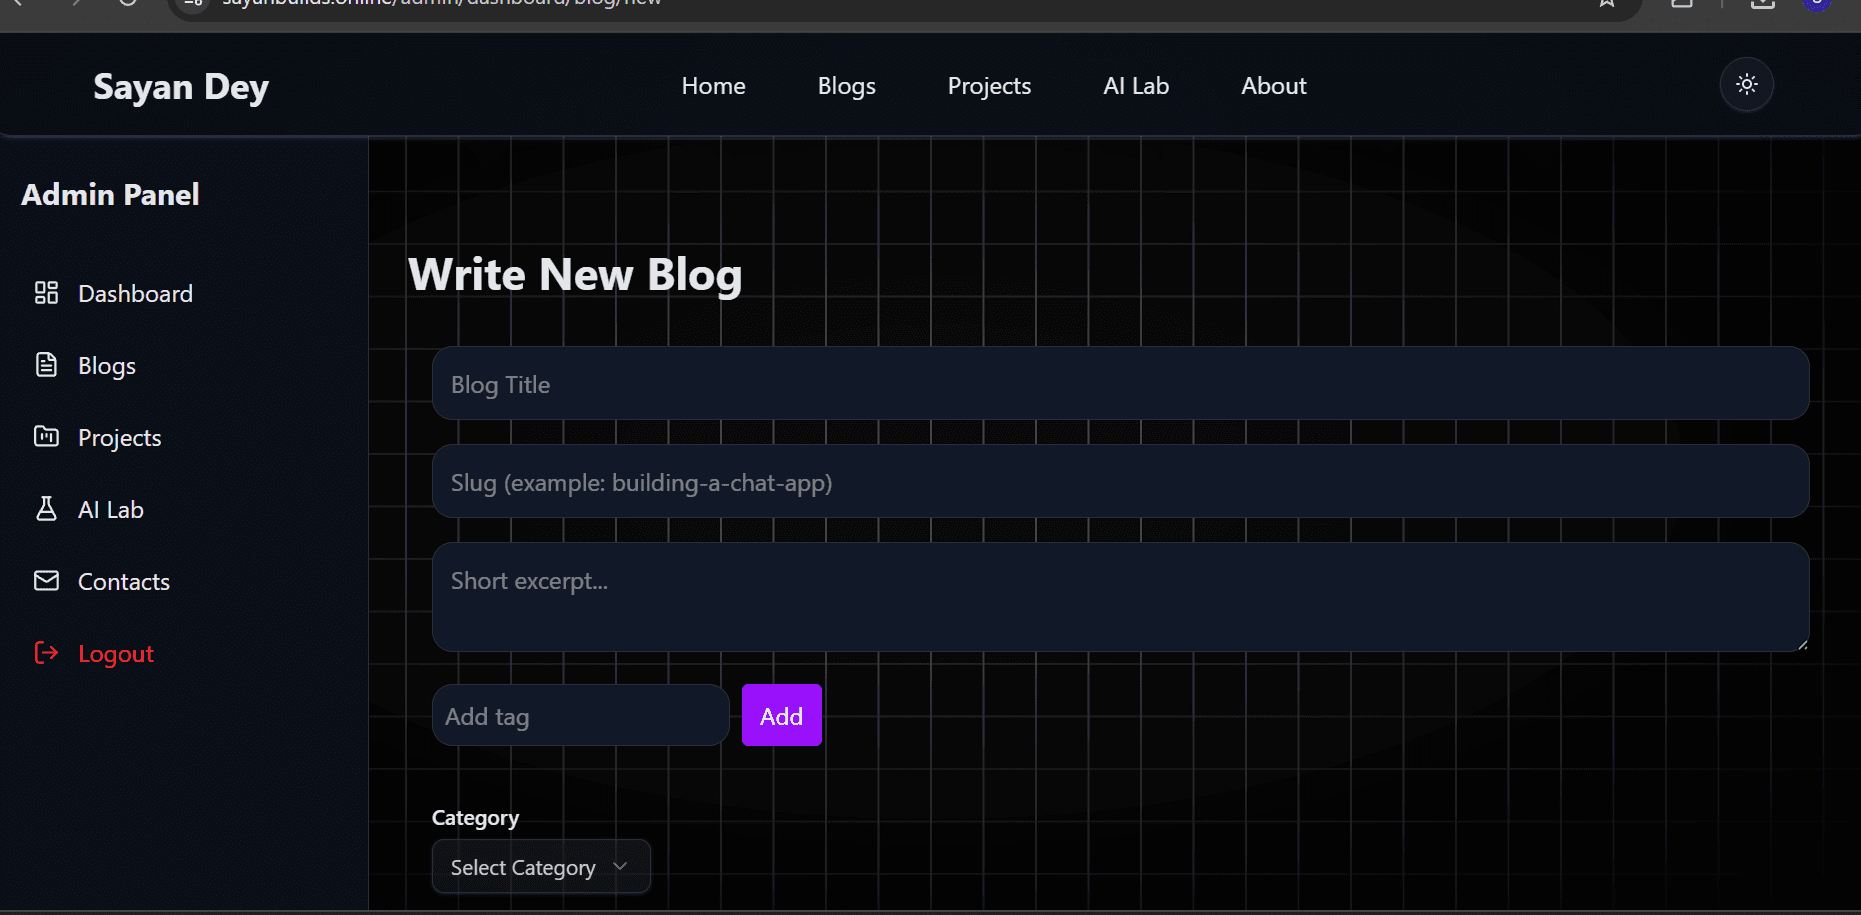The height and width of the screenshot is (915, 1861).
Task: Click the Write New Blog heading
Action: 575,275
